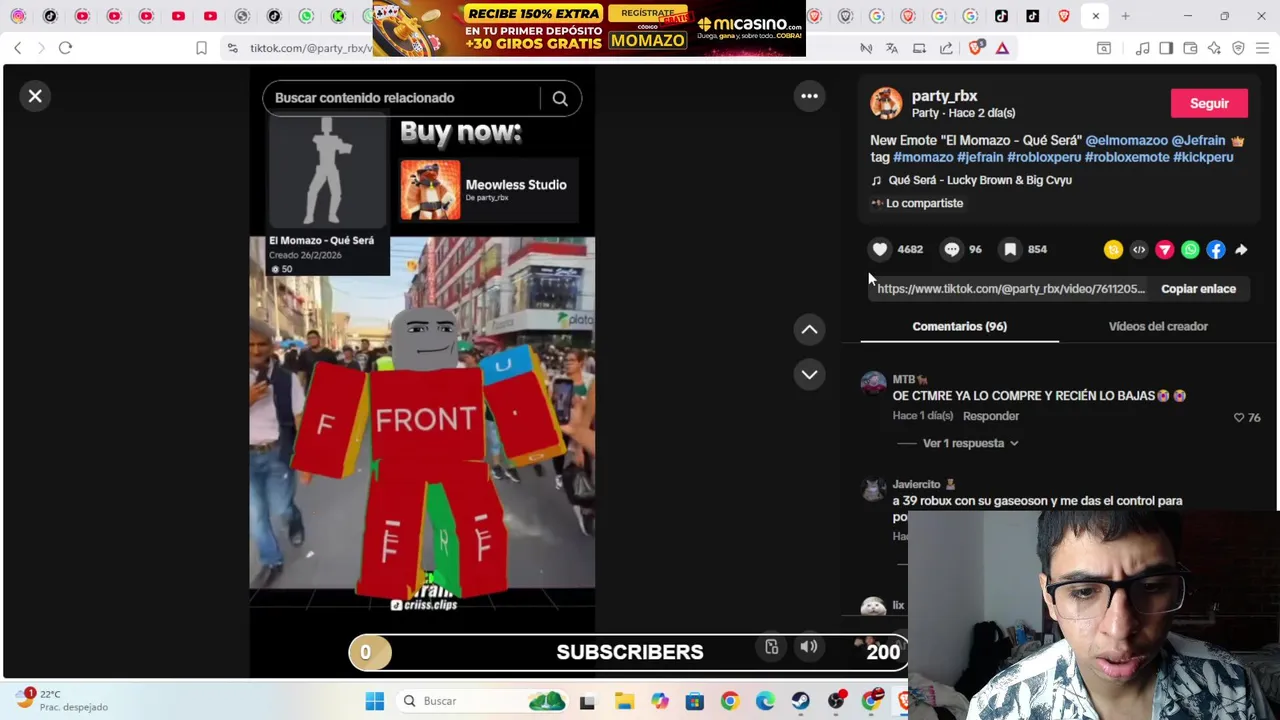Close the TikTok video viewer
This screenshot has width=1280, height=720.
(x=35, y=96)
